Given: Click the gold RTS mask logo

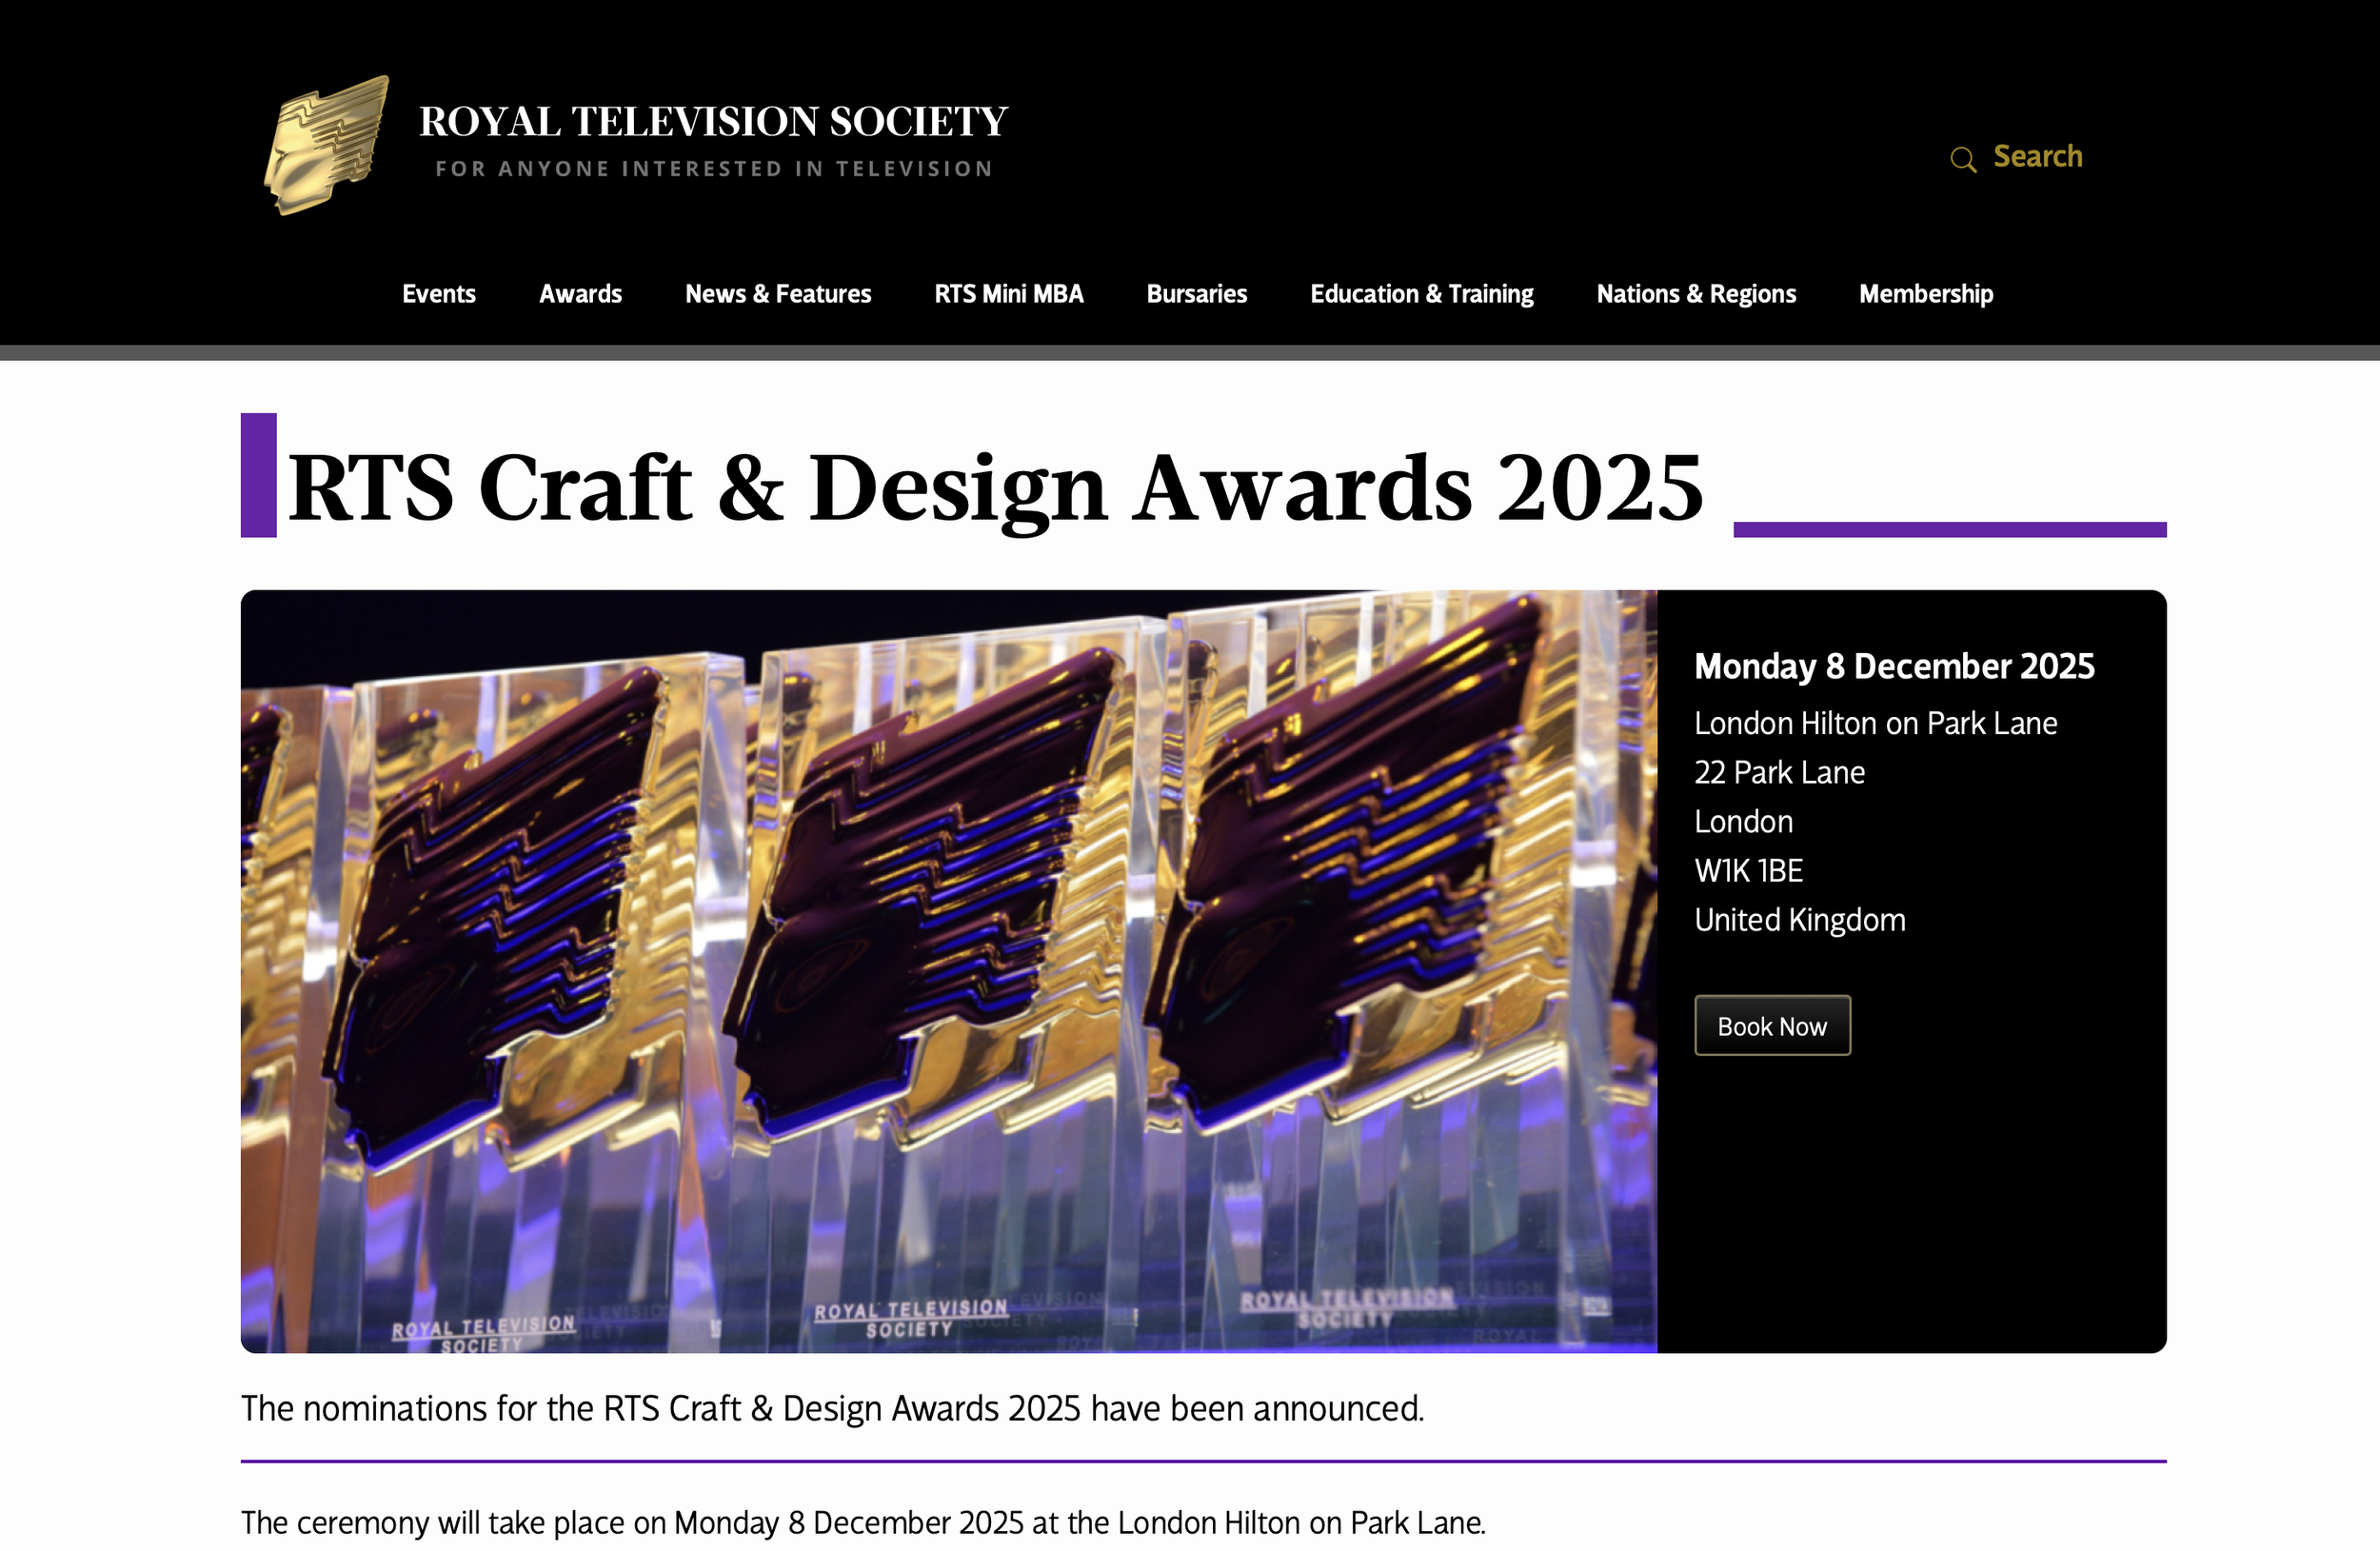Looking at the screenshot, I should coord(327,146).
